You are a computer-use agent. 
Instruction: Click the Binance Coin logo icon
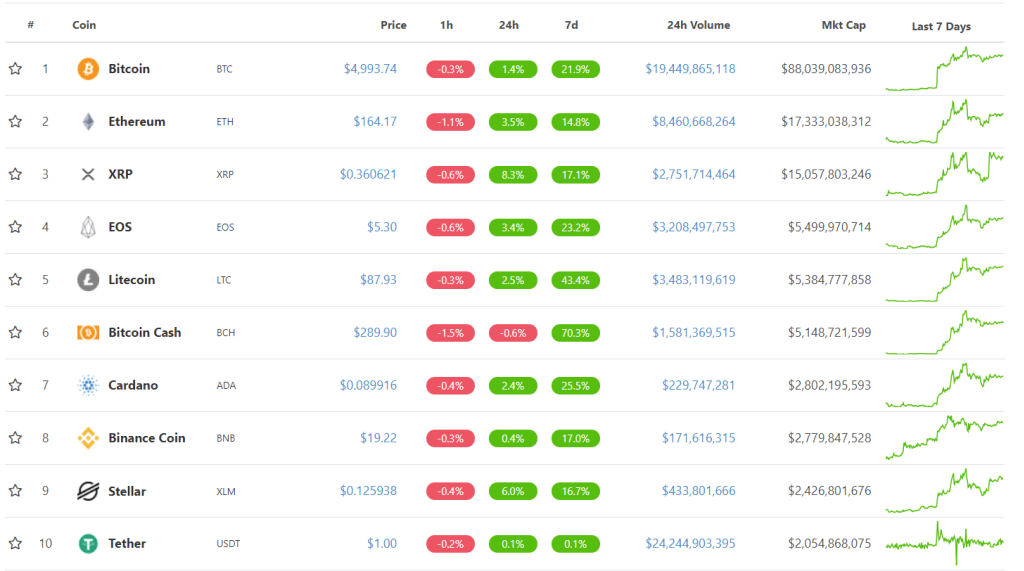click(88, 438)
